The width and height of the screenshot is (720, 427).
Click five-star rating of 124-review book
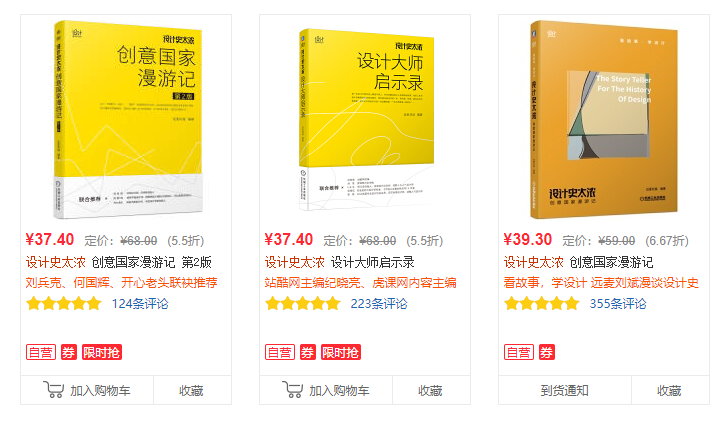tap(64, 303)
